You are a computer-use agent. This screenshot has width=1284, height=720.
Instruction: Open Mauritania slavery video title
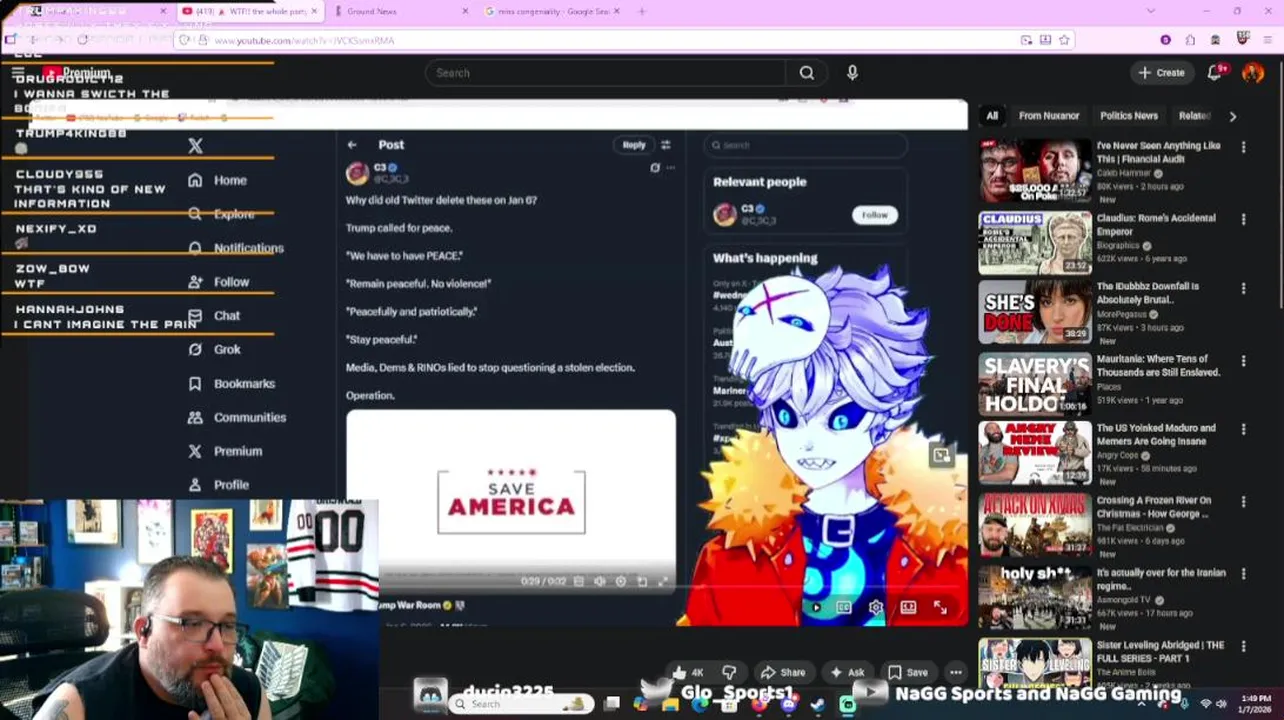(1158, 365)
